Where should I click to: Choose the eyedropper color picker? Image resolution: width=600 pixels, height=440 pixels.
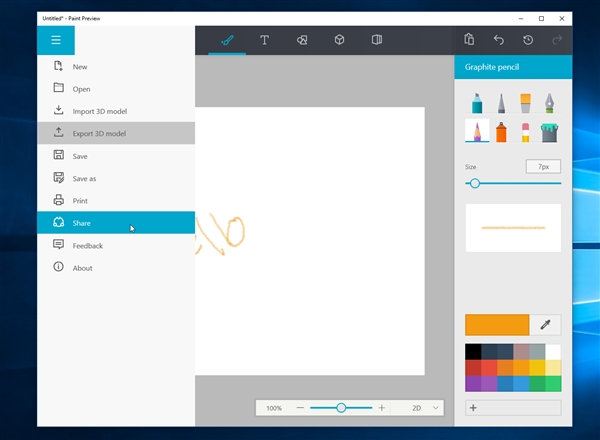(x=546, y=324)
